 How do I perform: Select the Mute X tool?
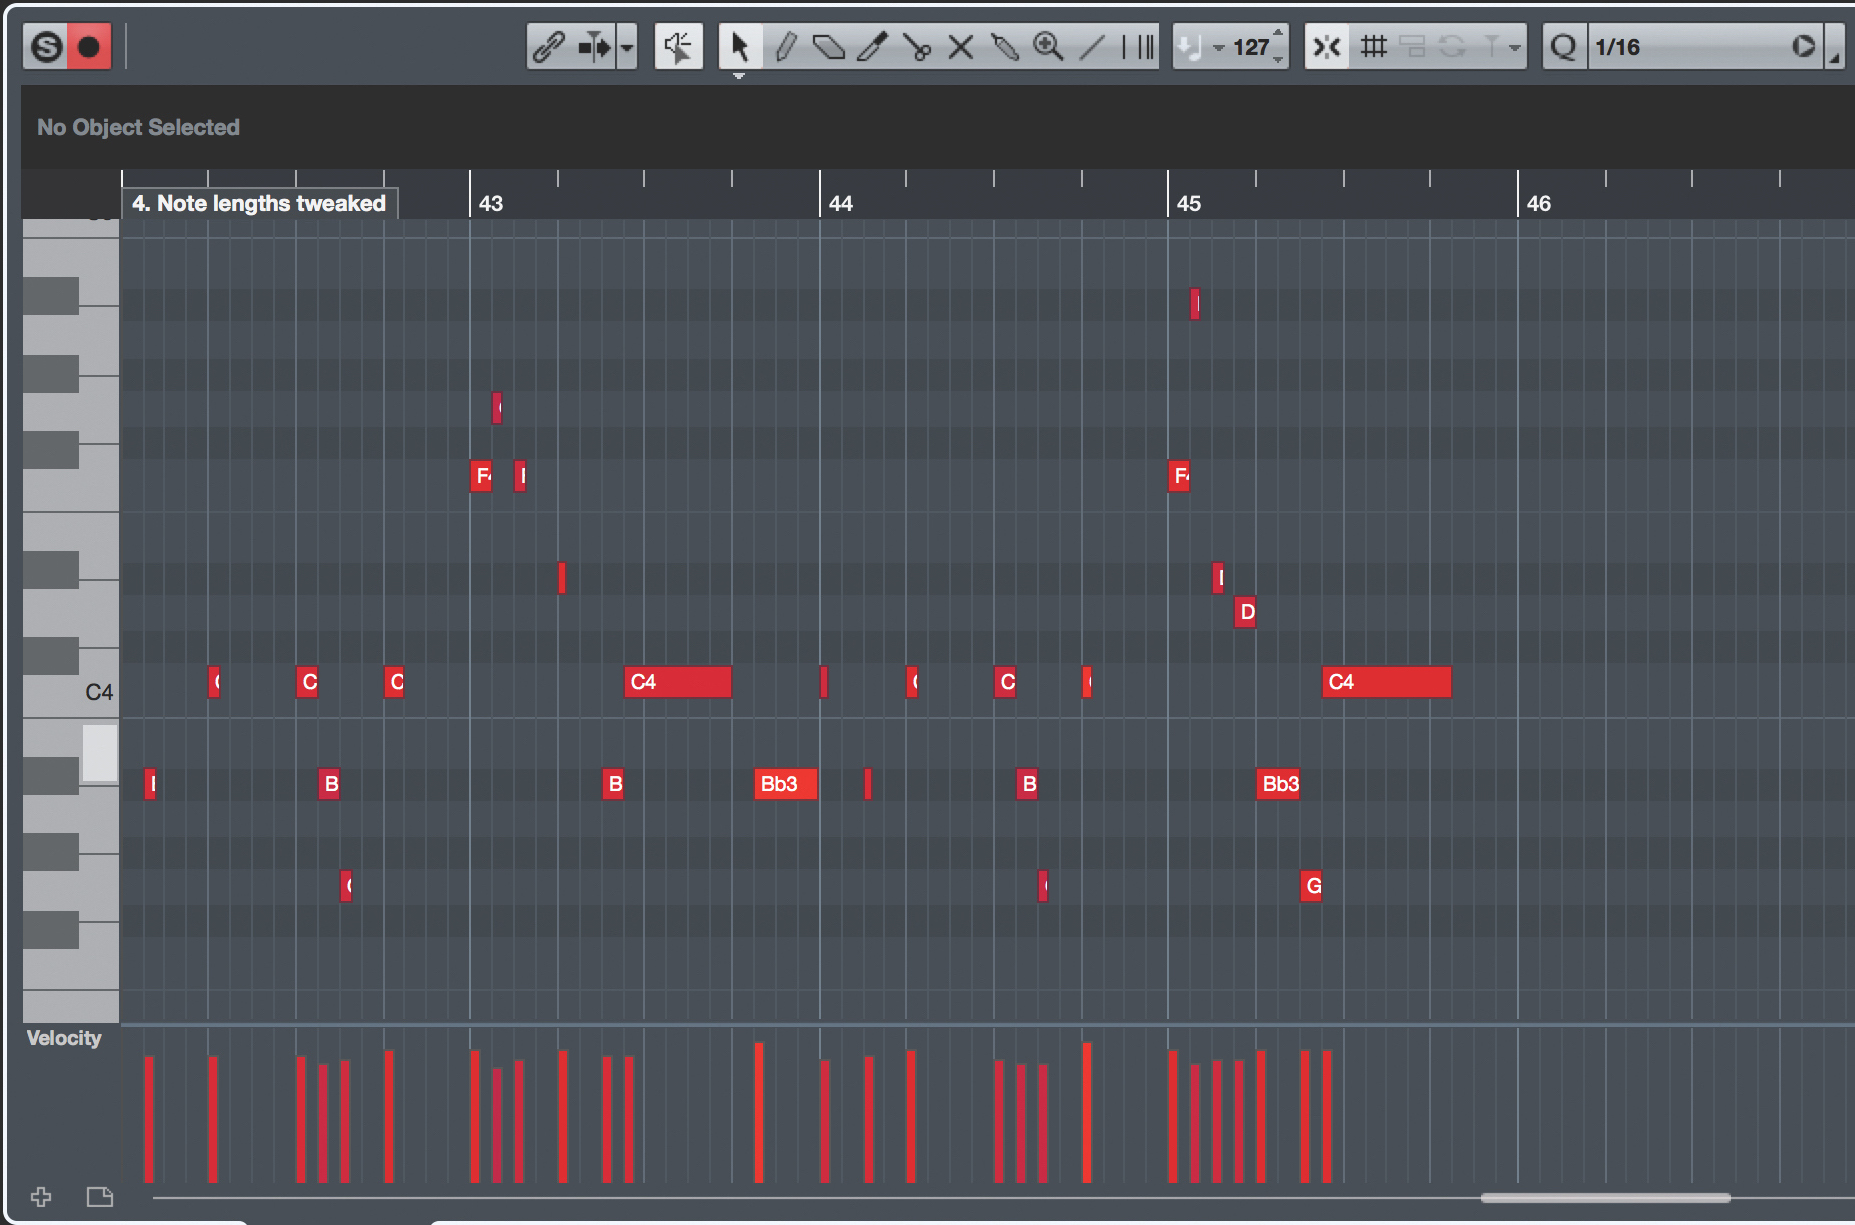click(960, 46)
